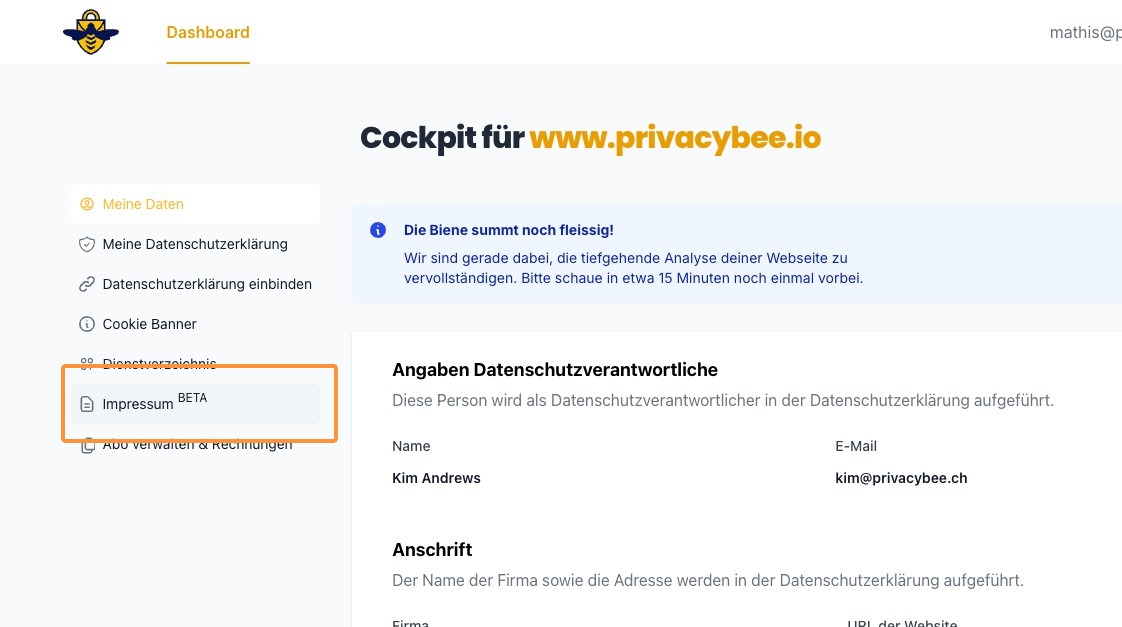Click the document icon beside Impressum

point(86,405)
